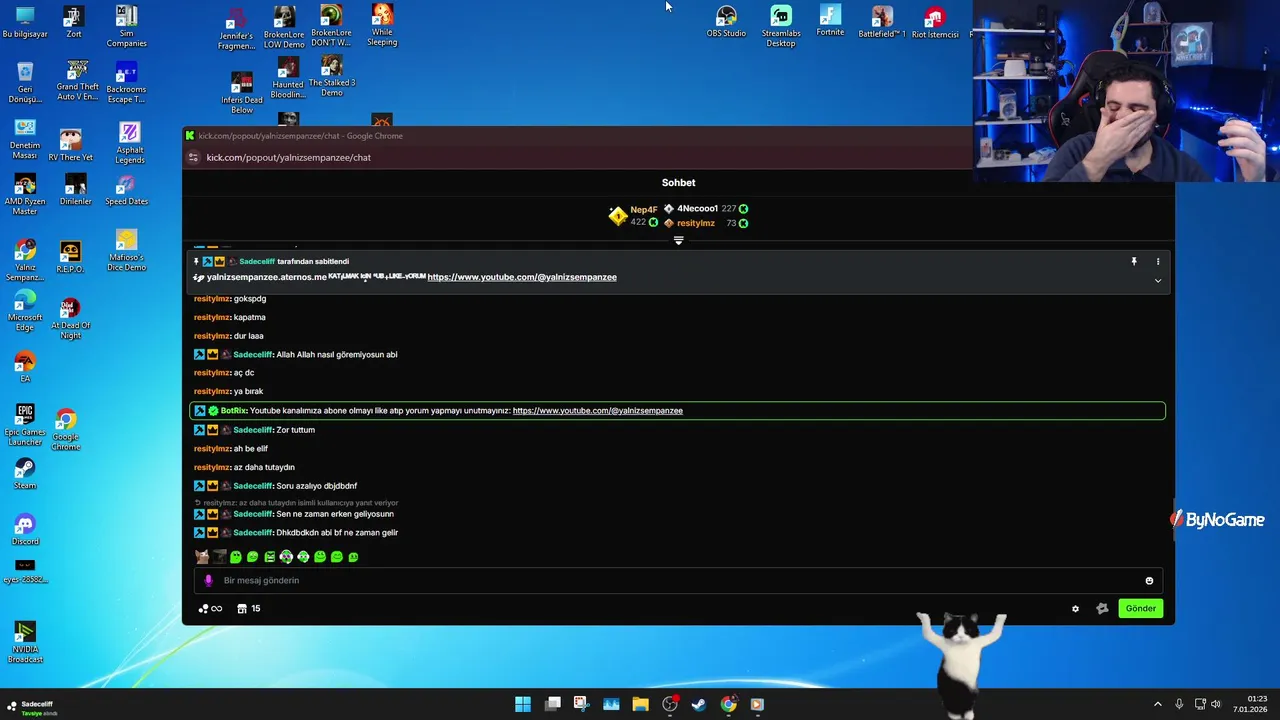Click resitylmz name in top gifters
Screen dimensions: 1280x720
tap(696, 223)
